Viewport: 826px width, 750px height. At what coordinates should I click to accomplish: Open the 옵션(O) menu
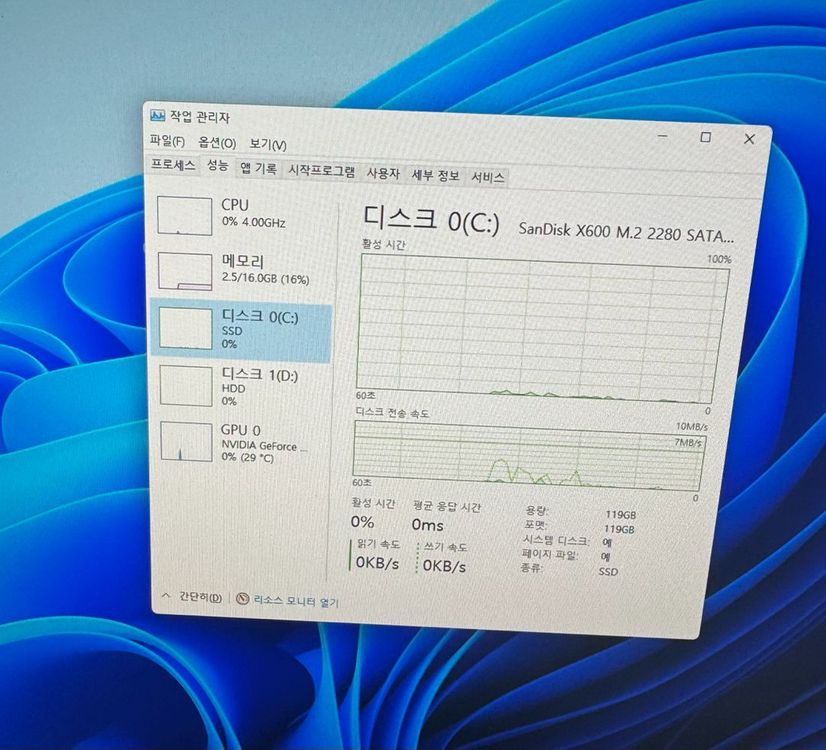point(216,144)
